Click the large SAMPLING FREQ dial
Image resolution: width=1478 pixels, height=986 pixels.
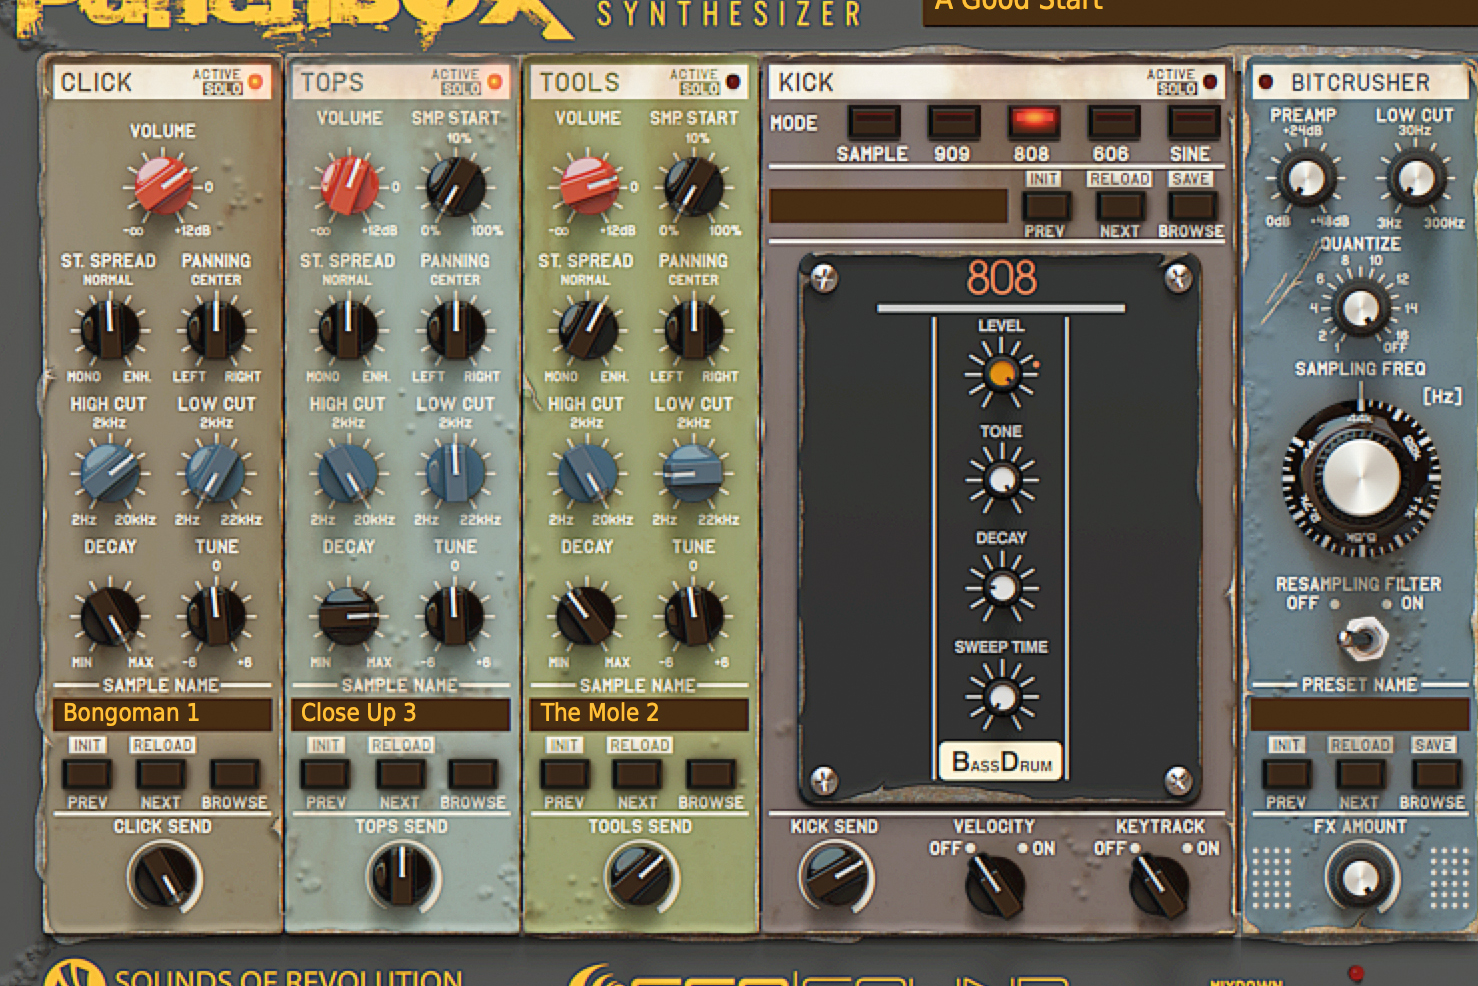point(1361,477)
